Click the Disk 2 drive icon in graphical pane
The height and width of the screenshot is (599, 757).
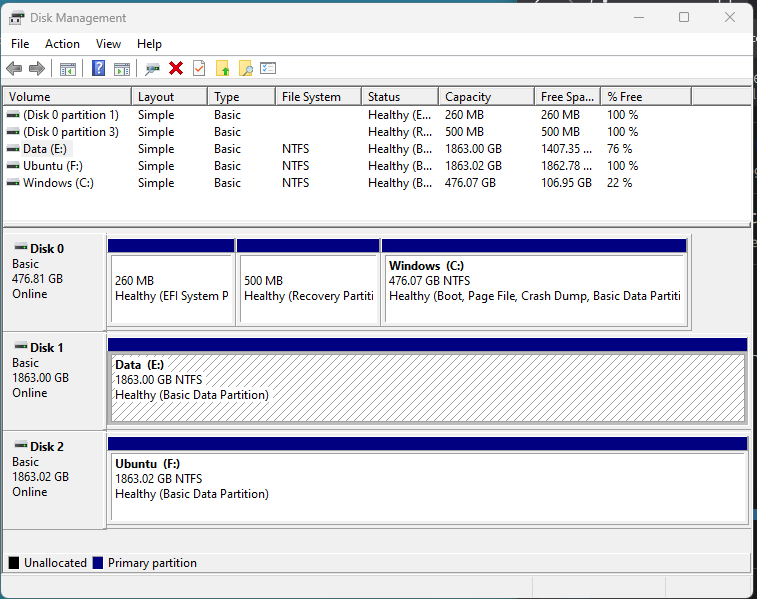click(21, 445)
